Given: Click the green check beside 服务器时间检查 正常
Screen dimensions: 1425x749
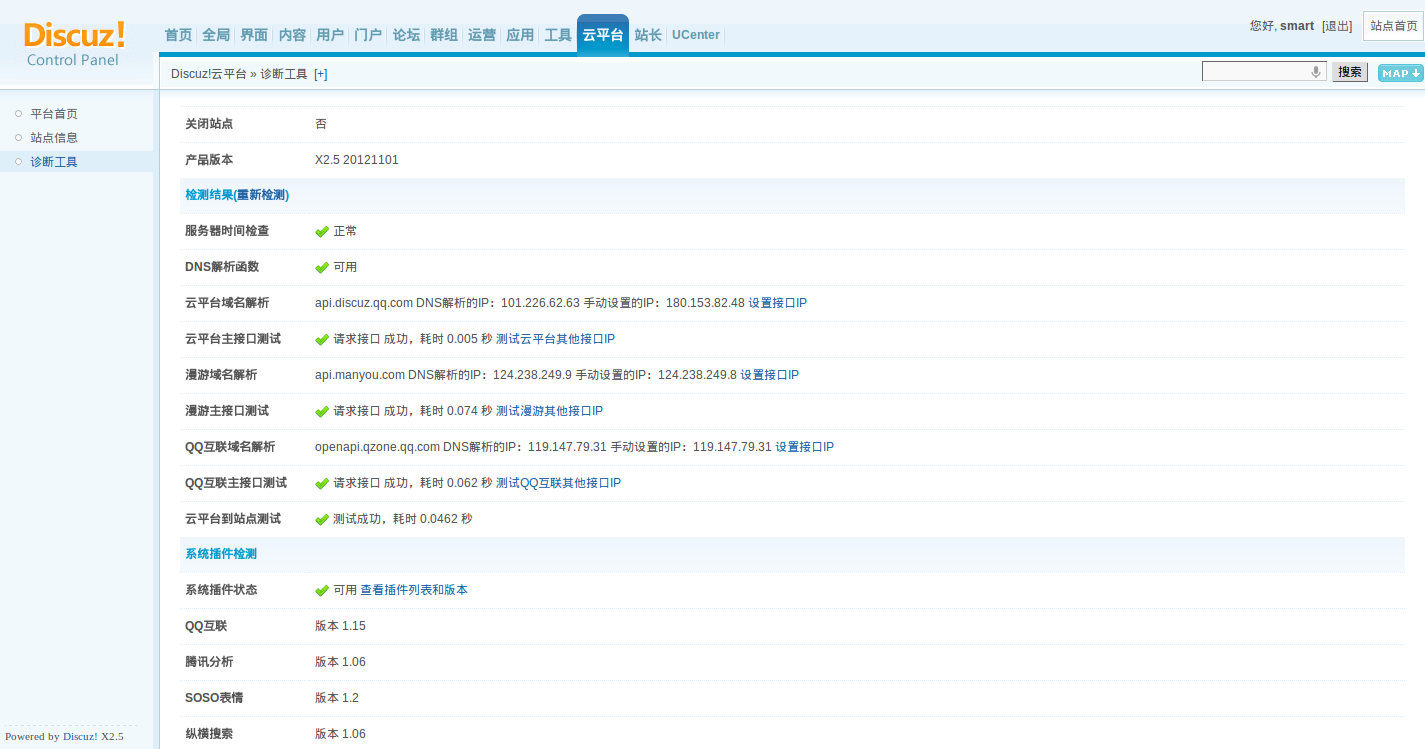Looking at the screenshot, I should point(322,232).
